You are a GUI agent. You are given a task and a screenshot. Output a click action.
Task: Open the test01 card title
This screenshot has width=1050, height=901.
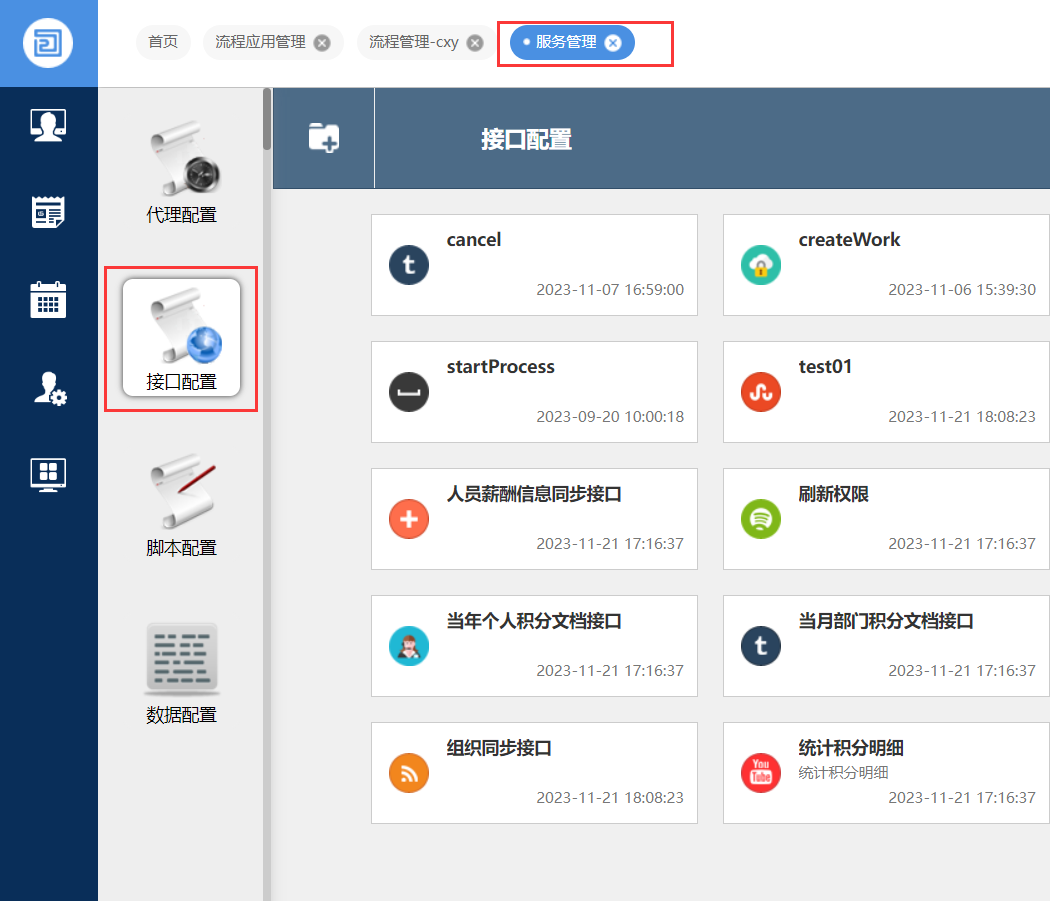825,367
